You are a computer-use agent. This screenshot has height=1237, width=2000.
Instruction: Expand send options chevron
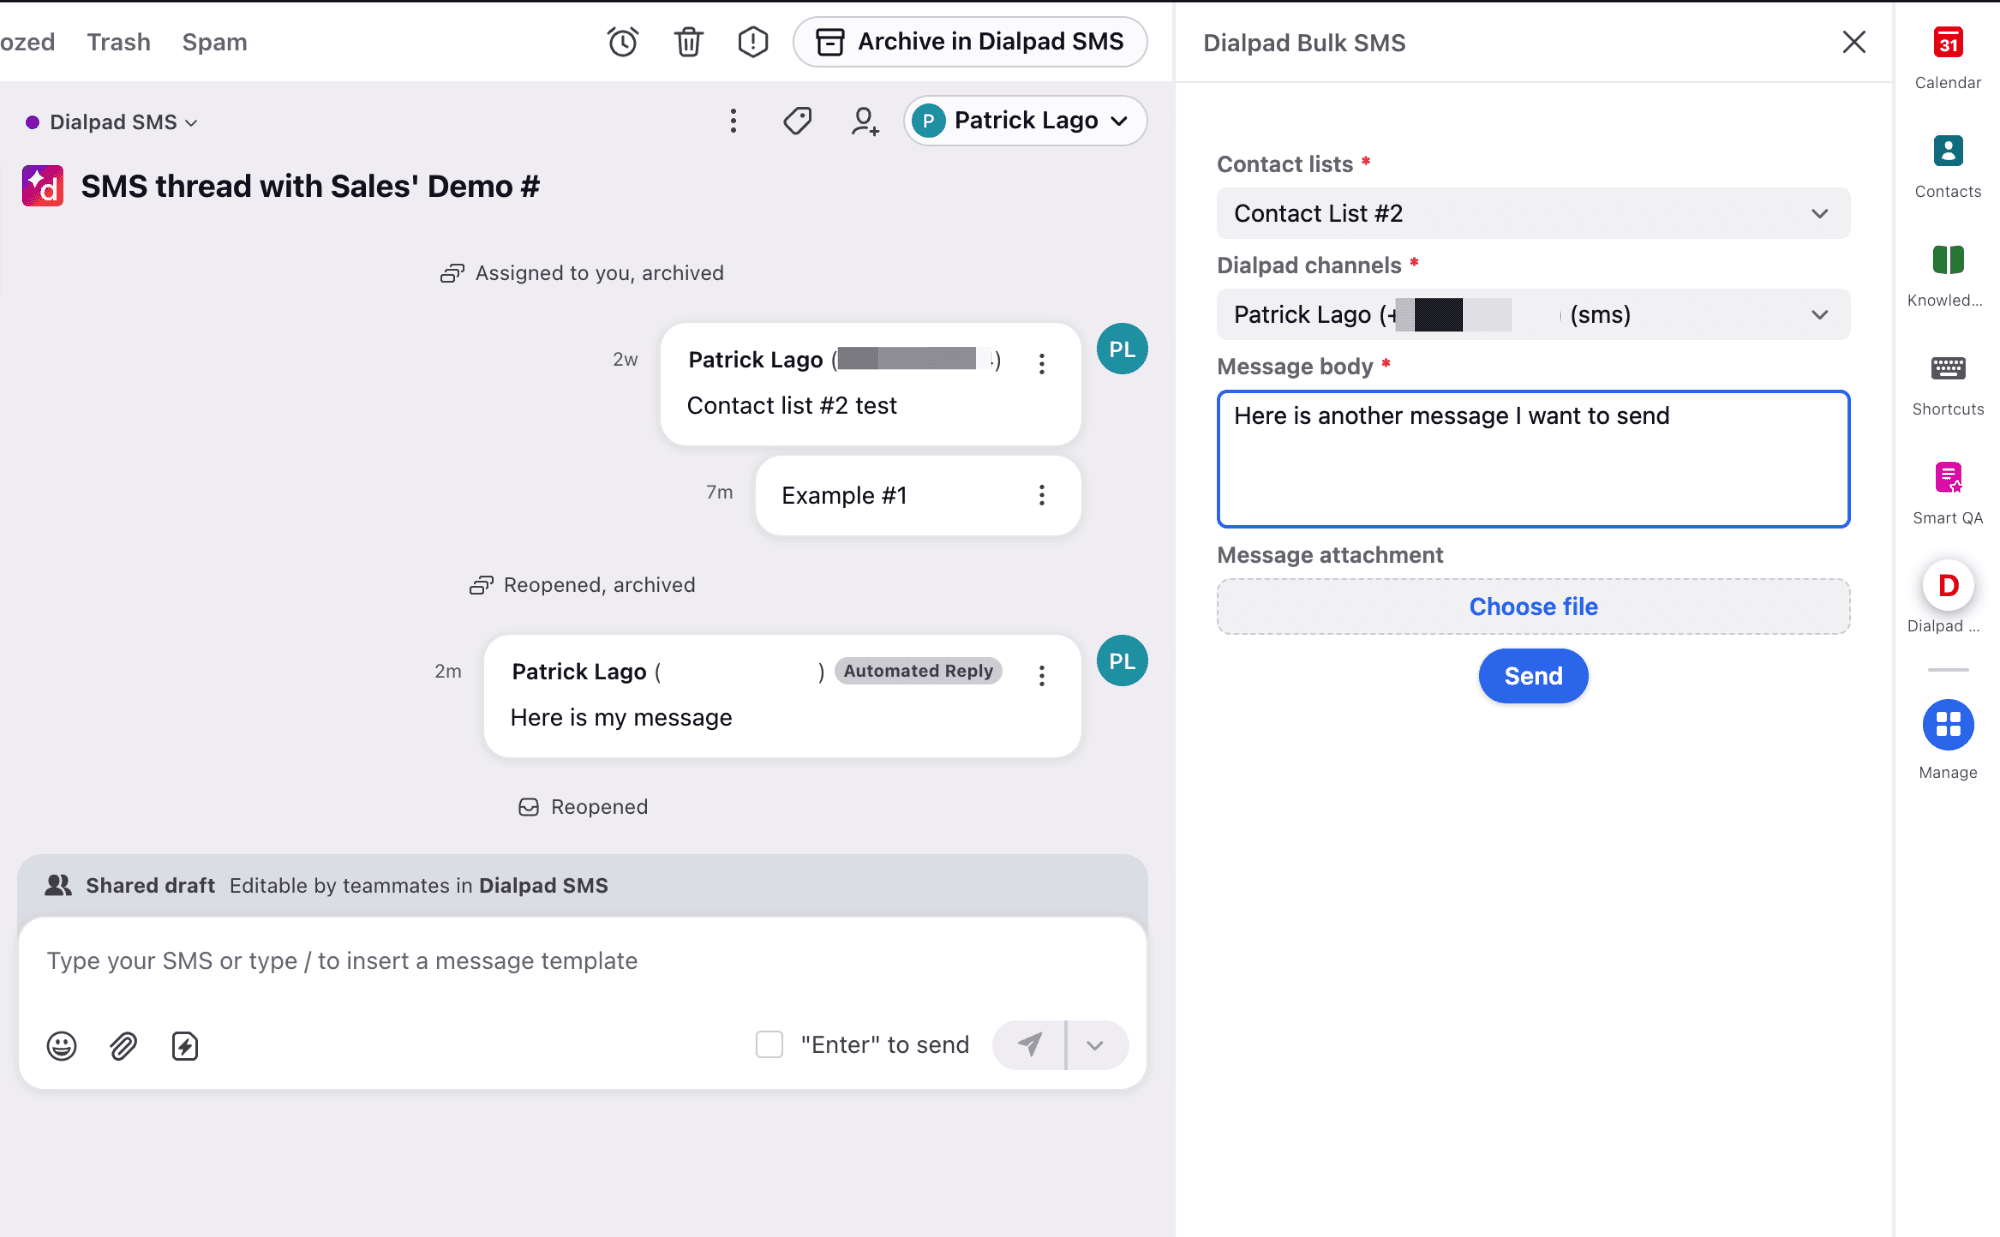point(1097,1045)
